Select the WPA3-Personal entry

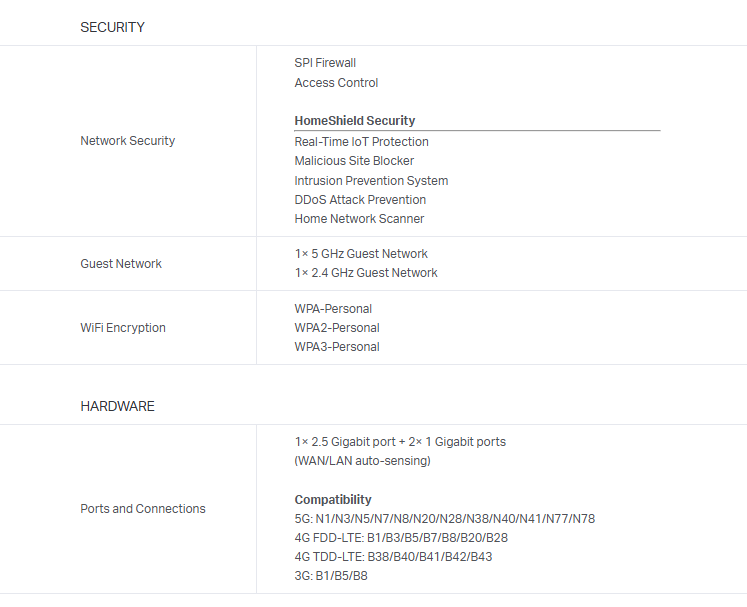tap(337, 347)
